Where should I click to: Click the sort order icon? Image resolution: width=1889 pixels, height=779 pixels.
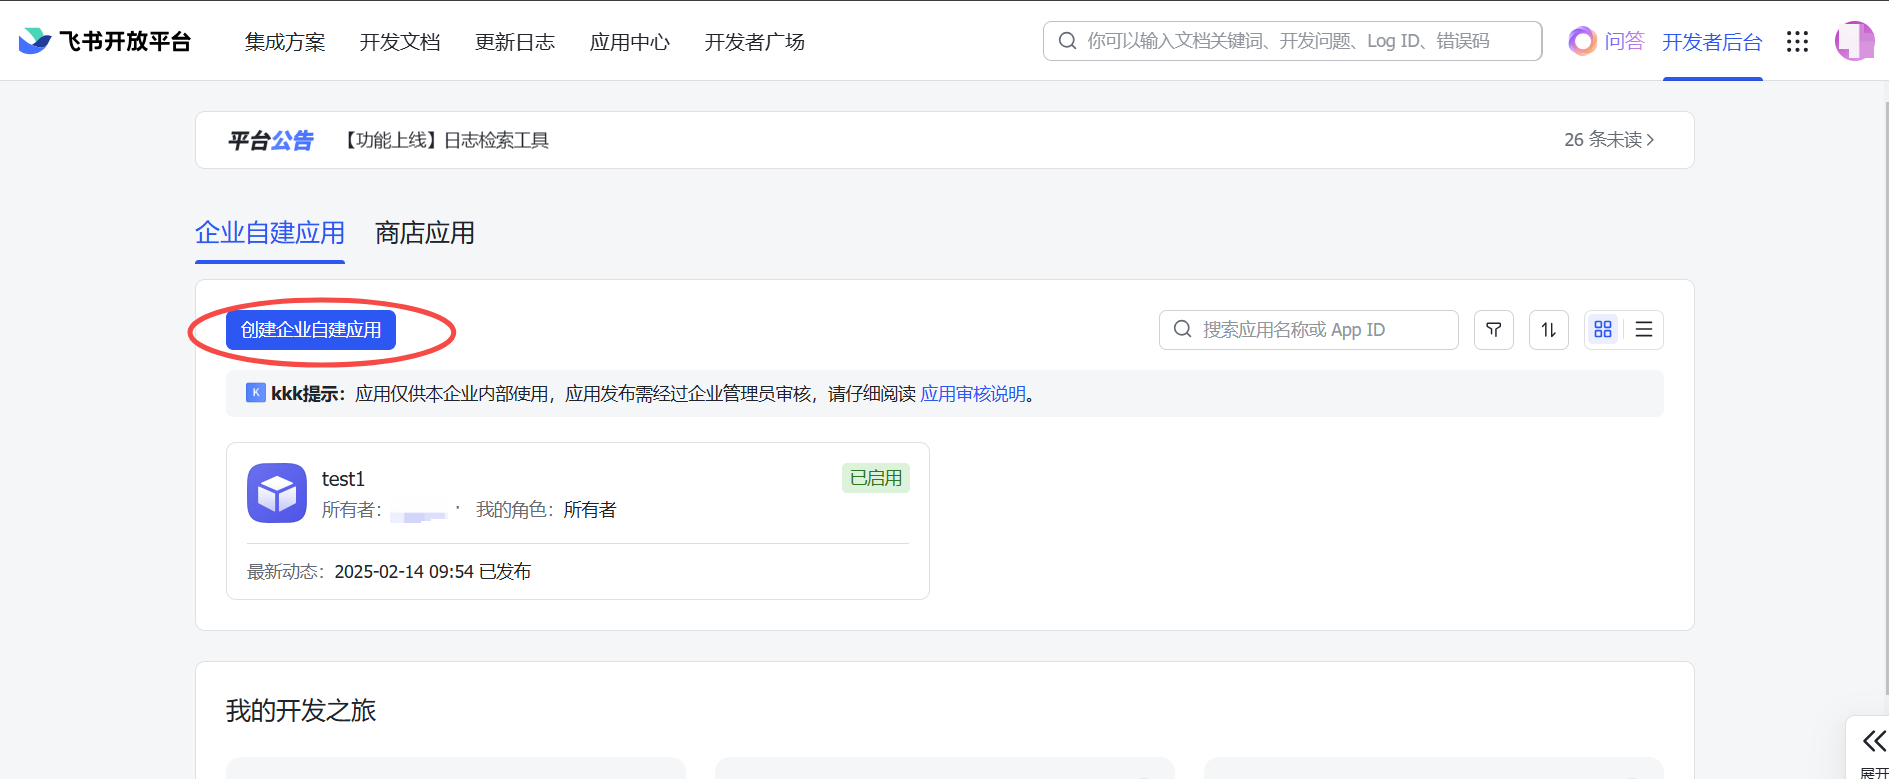[1548, 330]
